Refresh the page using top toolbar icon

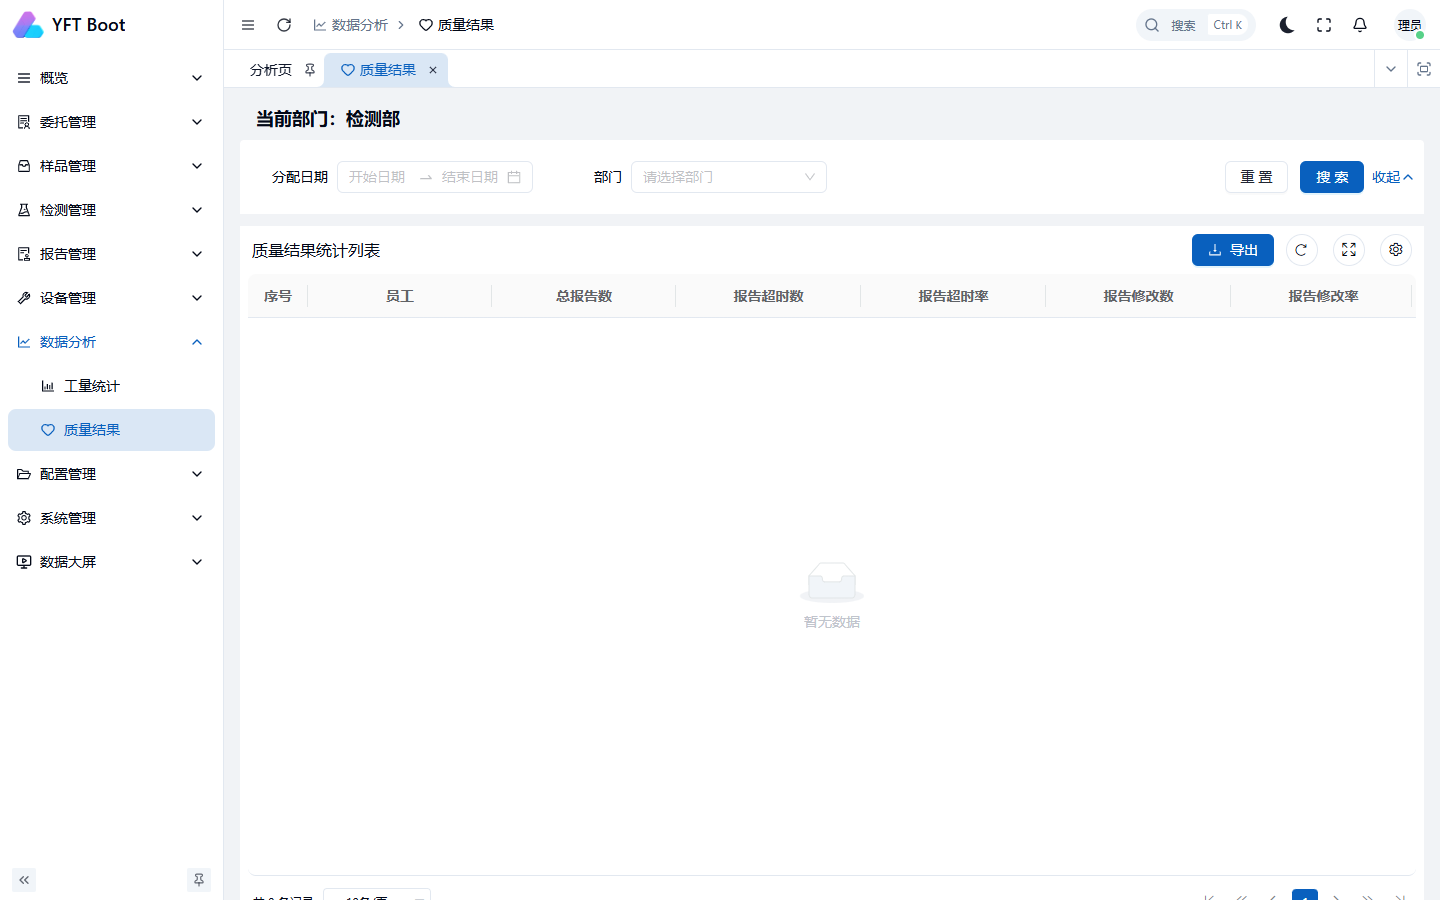pos(284,25)
